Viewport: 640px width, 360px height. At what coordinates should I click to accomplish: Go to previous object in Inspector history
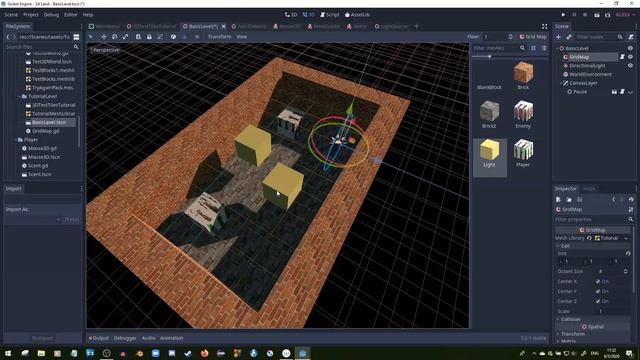pyautogui.click(x=613, y=200)
